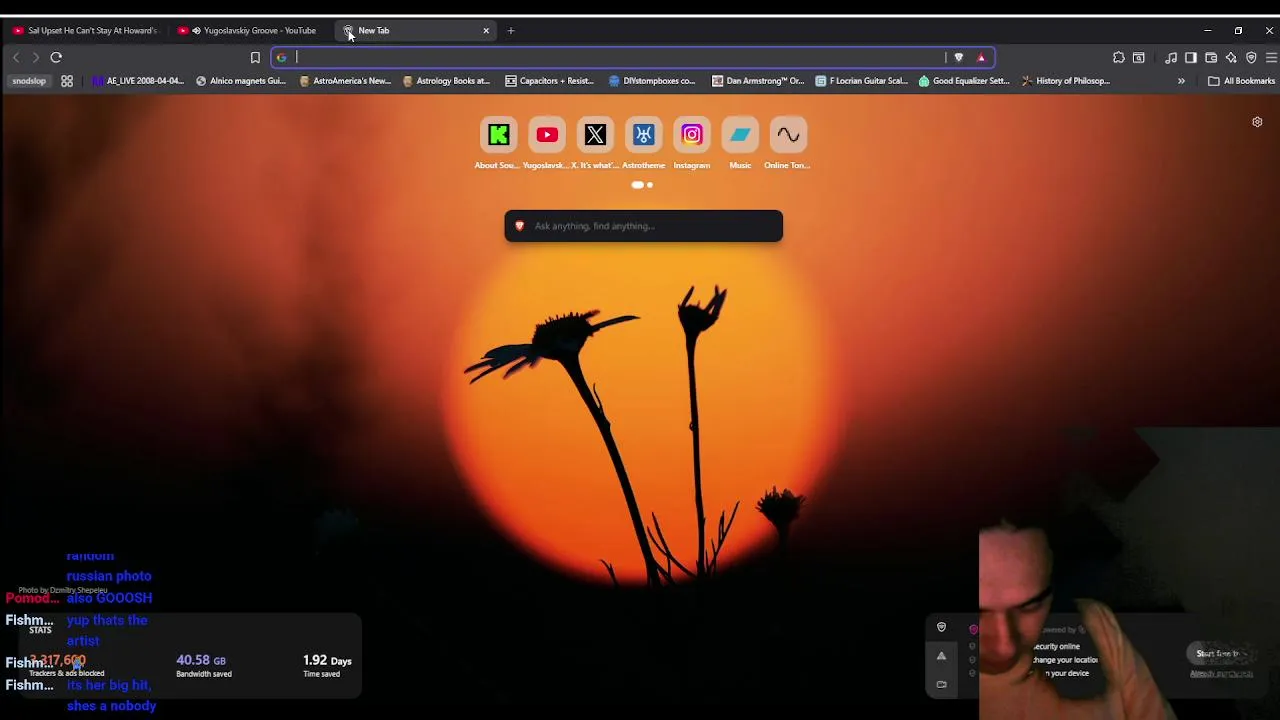This screenshot has width=1280, height=720.
Task: Bookmark this page using the bookmark icon
Action: tap(255, 58)
